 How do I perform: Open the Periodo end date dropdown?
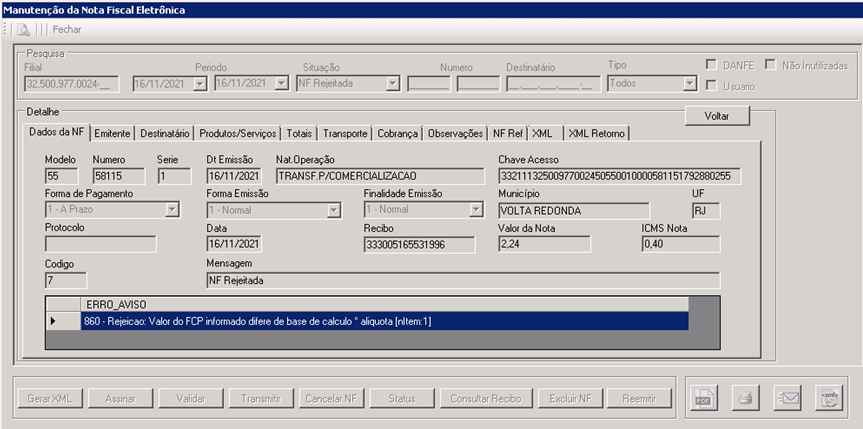click(282, 84)
